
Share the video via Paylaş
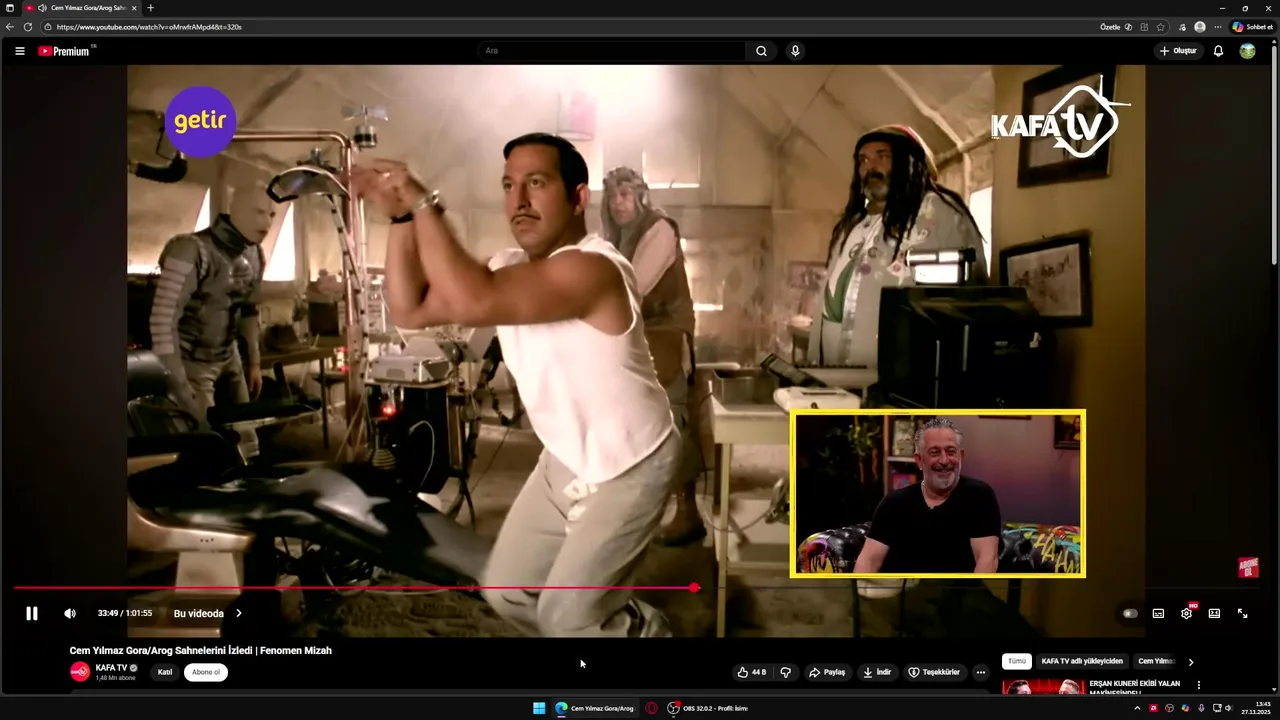coord(827,672)
